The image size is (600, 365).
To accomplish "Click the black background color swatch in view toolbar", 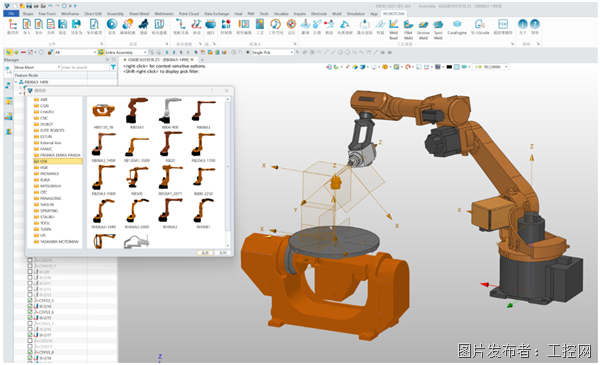I will click(x=449, y=67).
